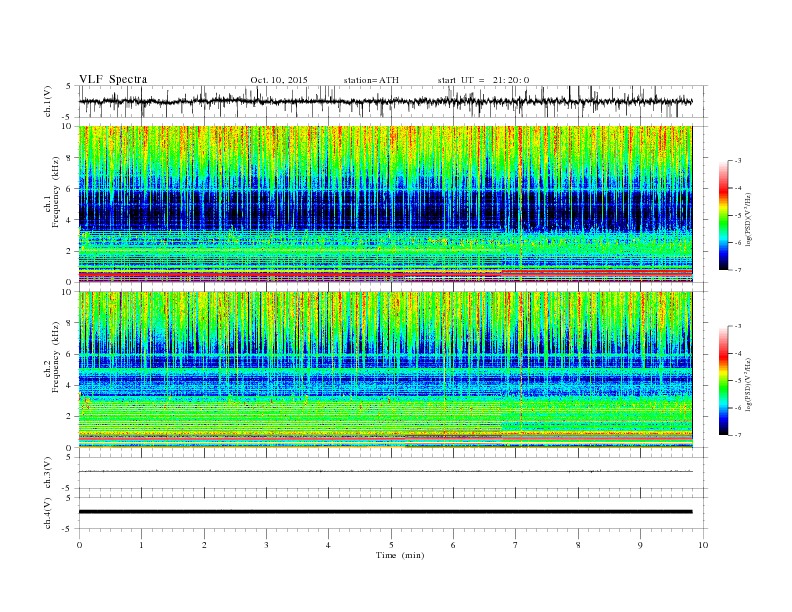The image size is (792, 612).
Task: Click the "VLF Spectra" plot title
Action: [x=113, y=79]
